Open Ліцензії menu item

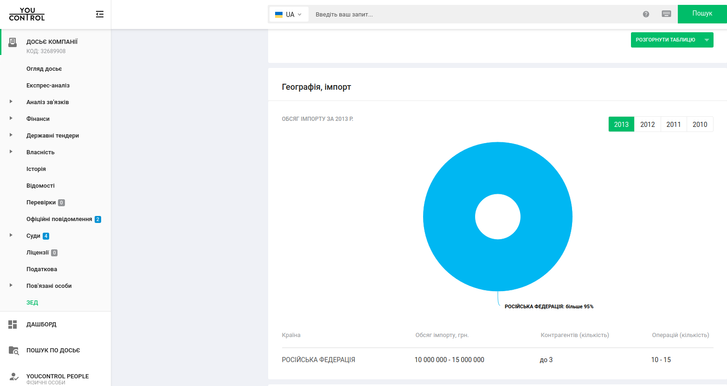pyautogui.click(x=38, y=253)
